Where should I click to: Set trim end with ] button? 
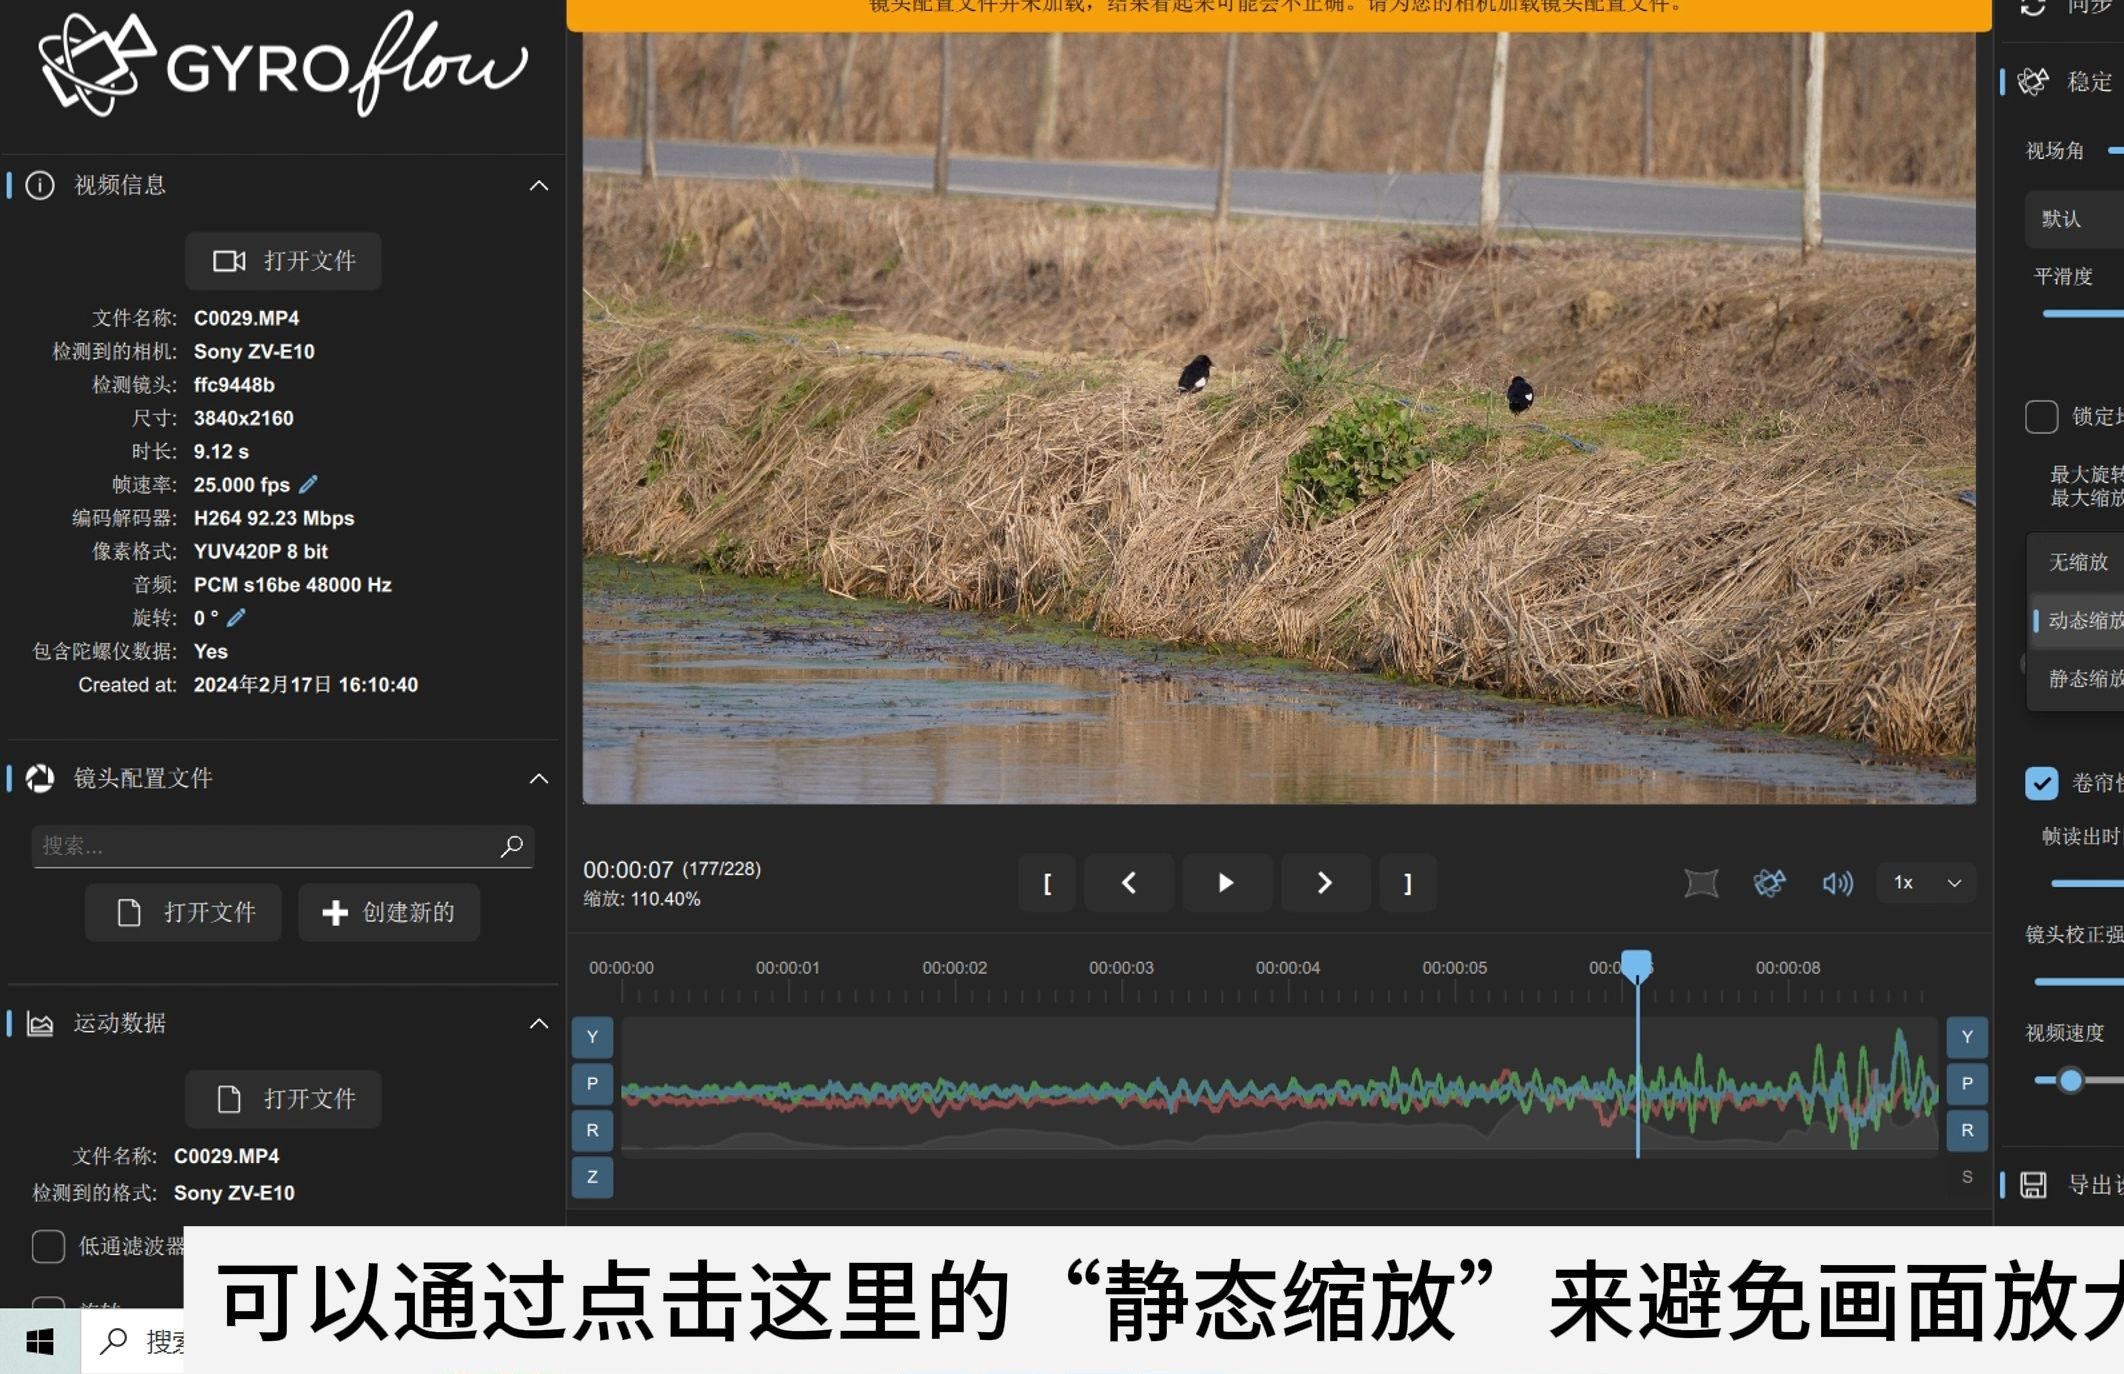pyautogui.click(x=1408, y=883)
